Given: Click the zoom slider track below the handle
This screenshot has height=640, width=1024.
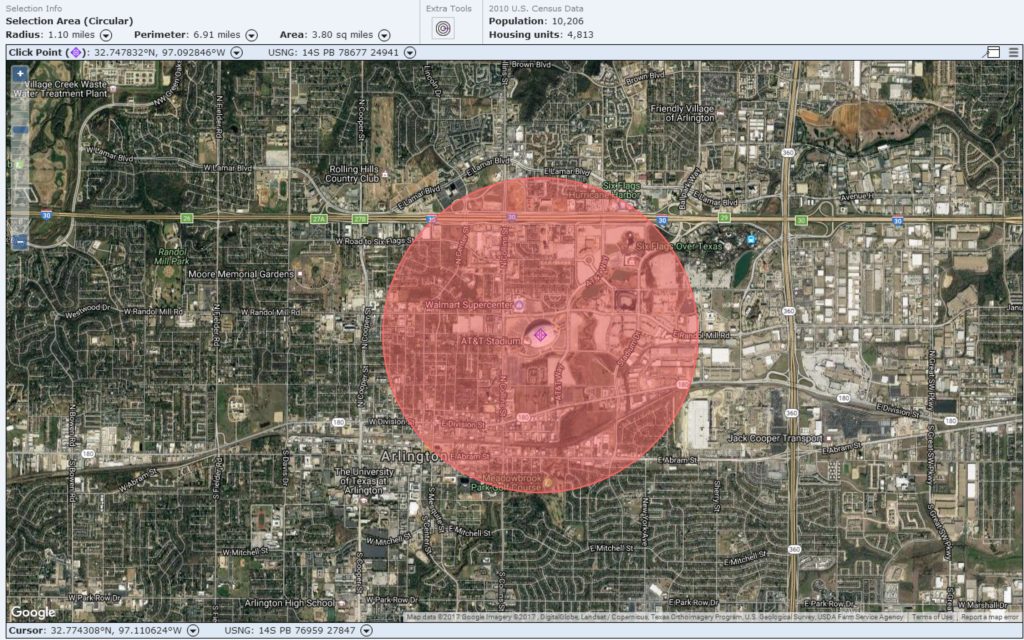Looking at the screenshot, I should point(20,186).
